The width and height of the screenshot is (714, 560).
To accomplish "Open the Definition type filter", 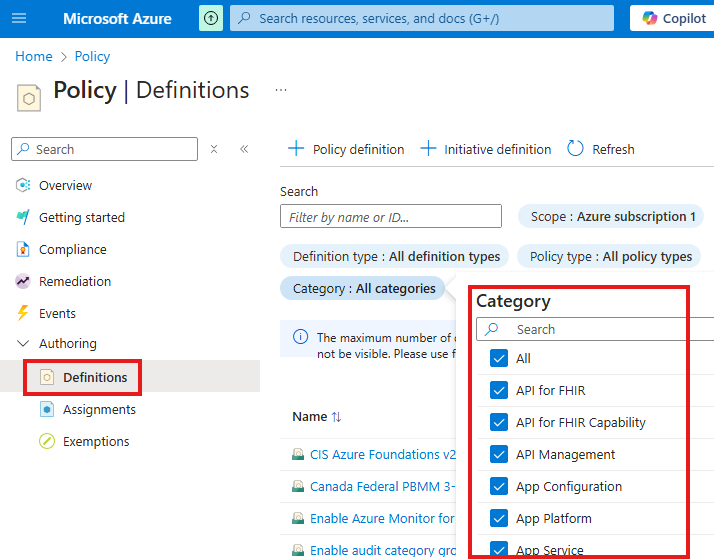I will pos(394,256).
